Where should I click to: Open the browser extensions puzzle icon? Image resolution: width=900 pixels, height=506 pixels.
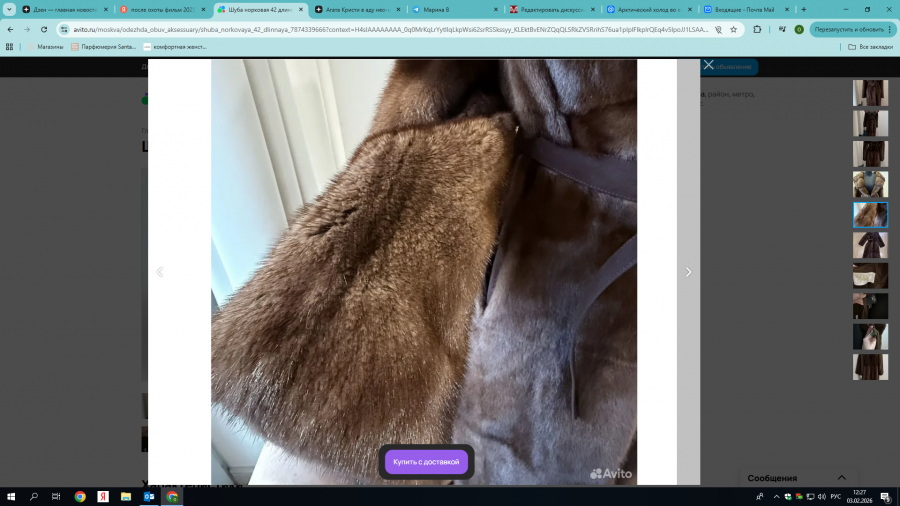757,30
